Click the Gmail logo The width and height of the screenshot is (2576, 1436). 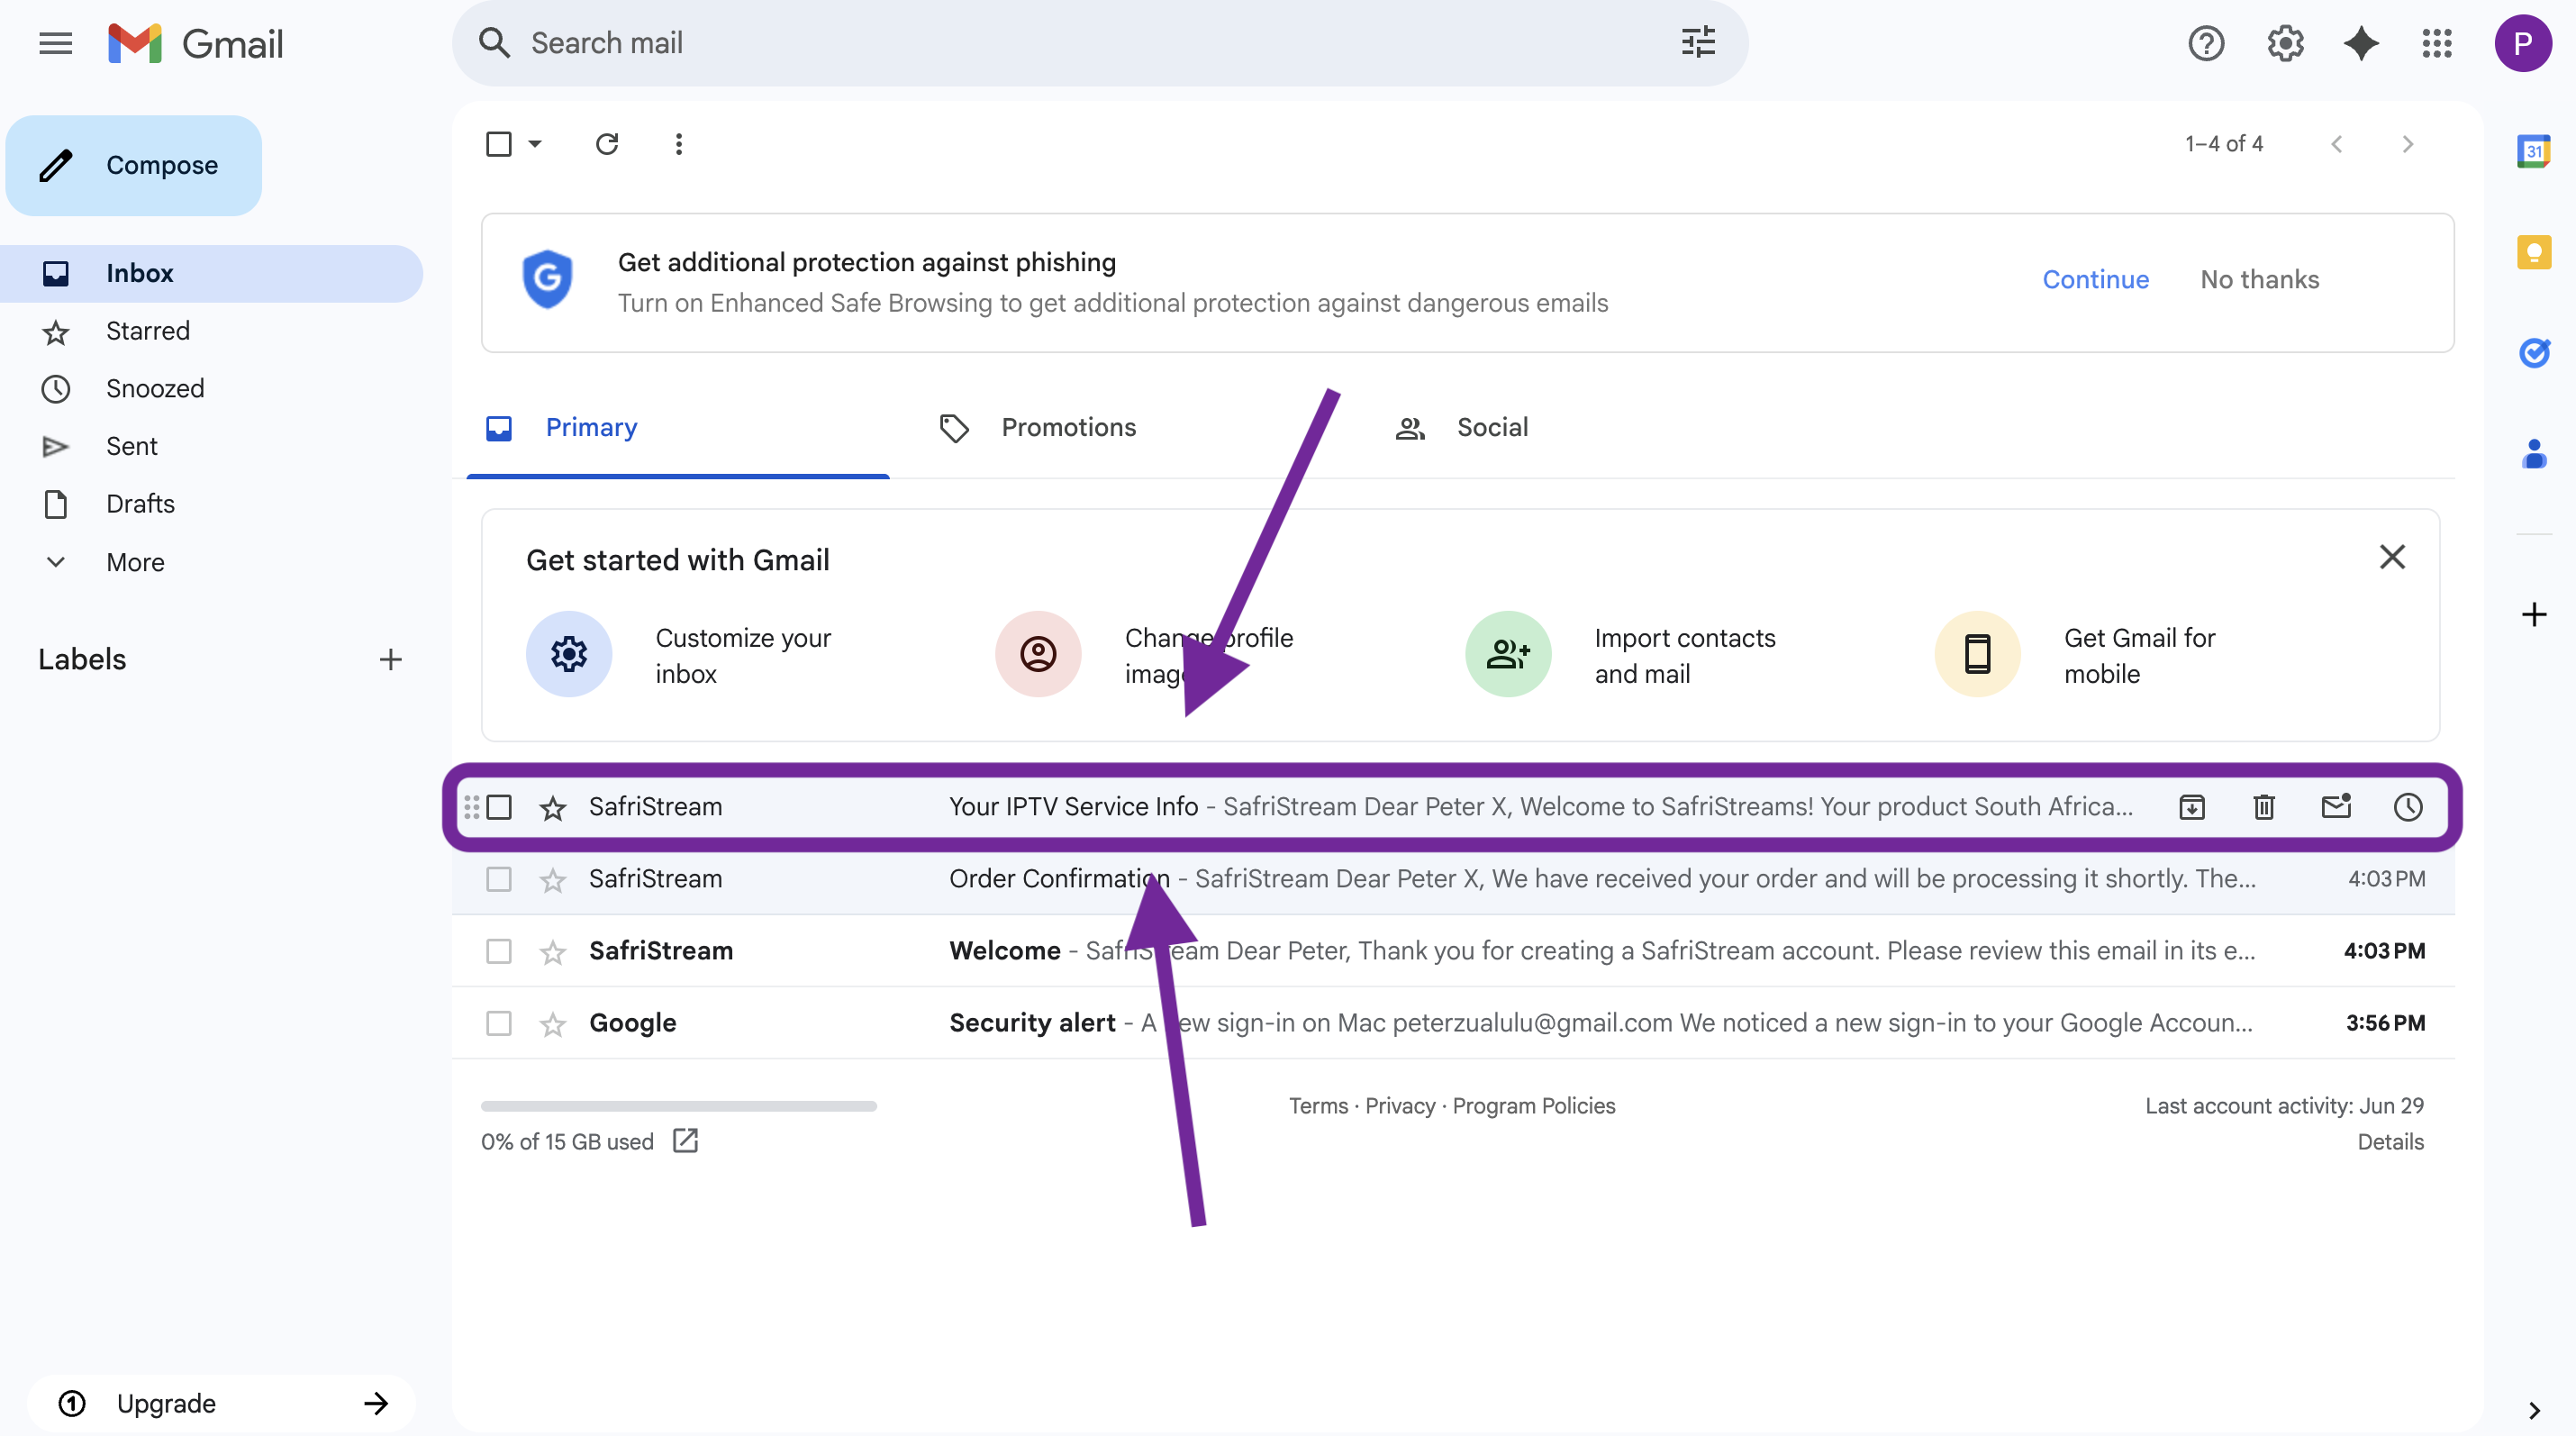[x=196, y=43]
